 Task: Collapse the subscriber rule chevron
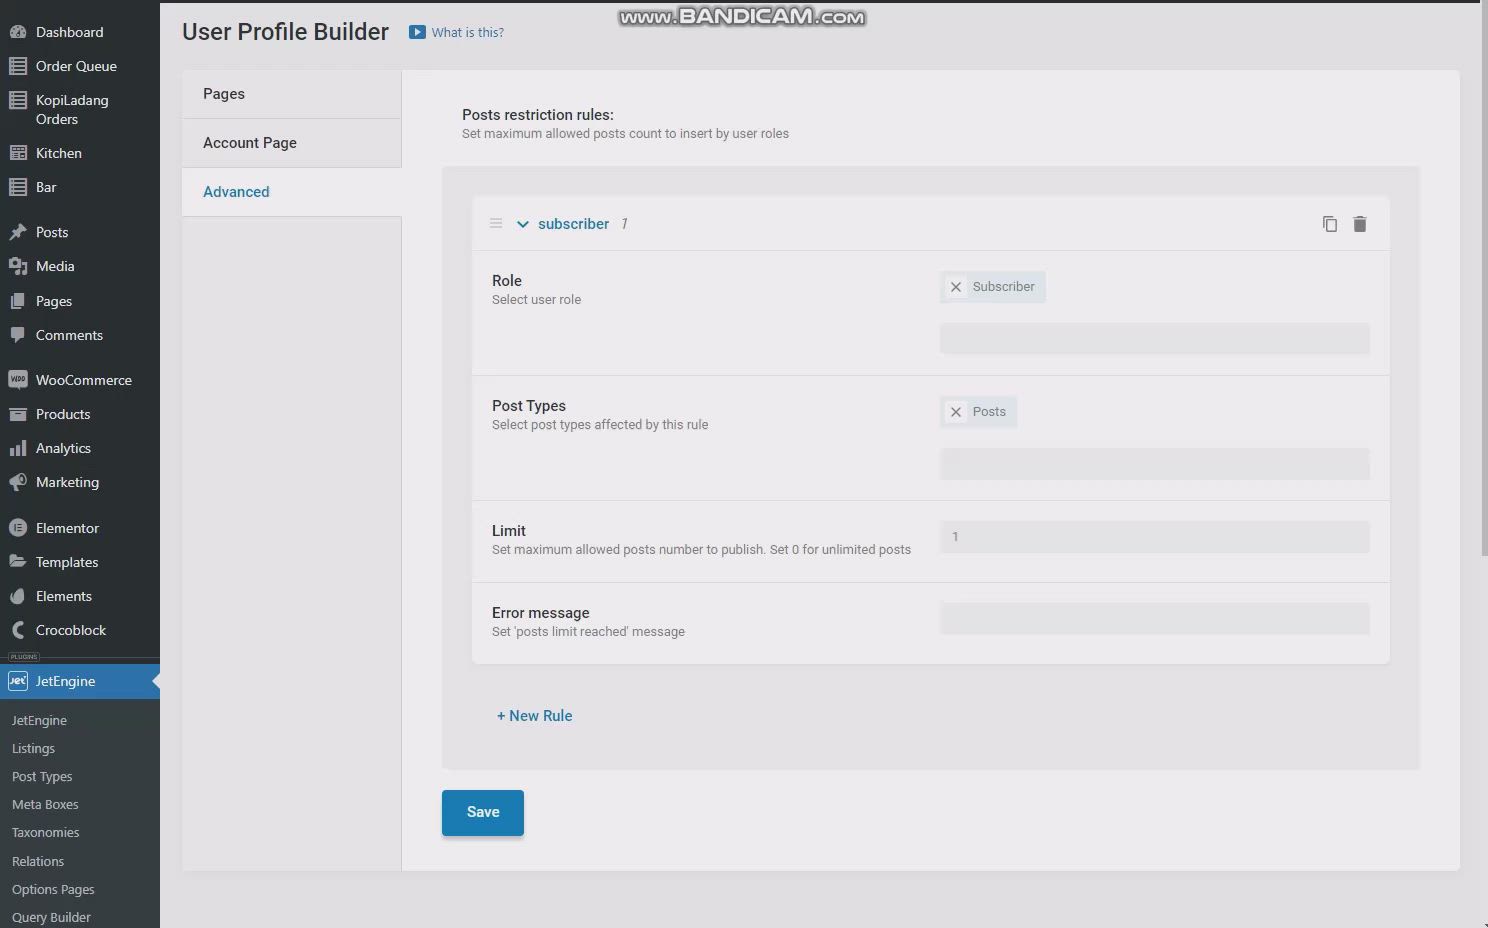(x=522, y=224)
